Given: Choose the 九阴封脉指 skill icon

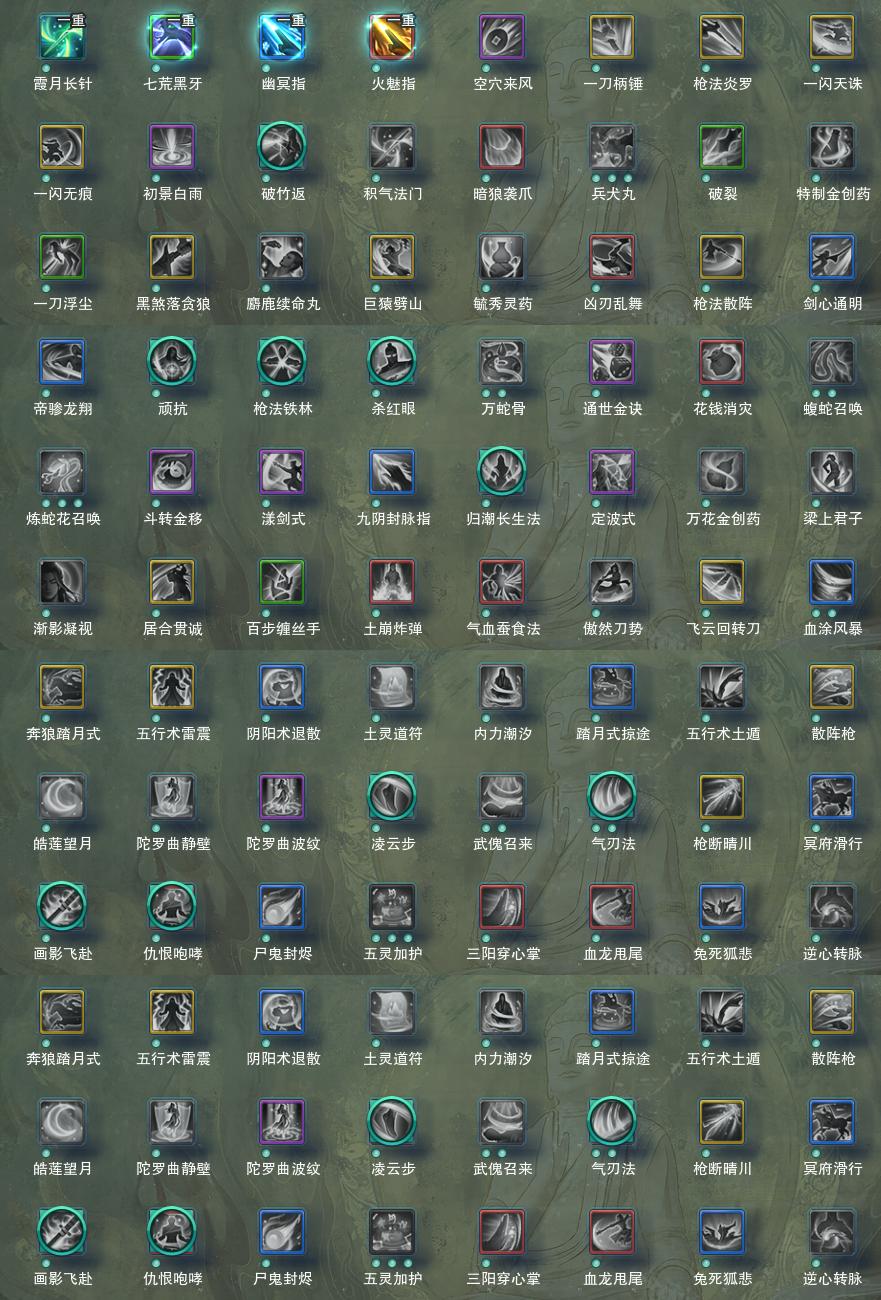Looking at the screenshot, I should click(392, 472).
